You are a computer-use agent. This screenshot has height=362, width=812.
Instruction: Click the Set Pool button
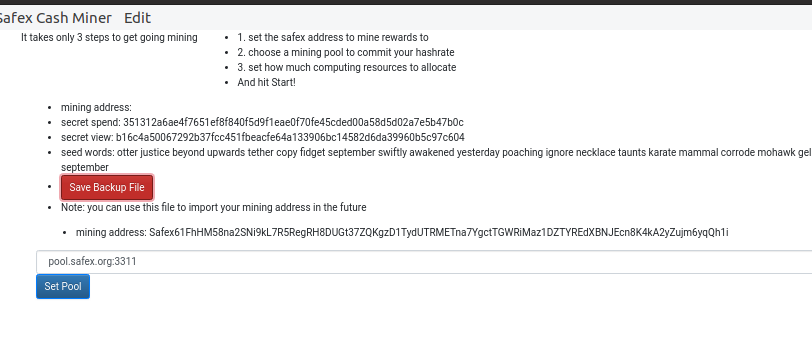(x=63, y=286)
